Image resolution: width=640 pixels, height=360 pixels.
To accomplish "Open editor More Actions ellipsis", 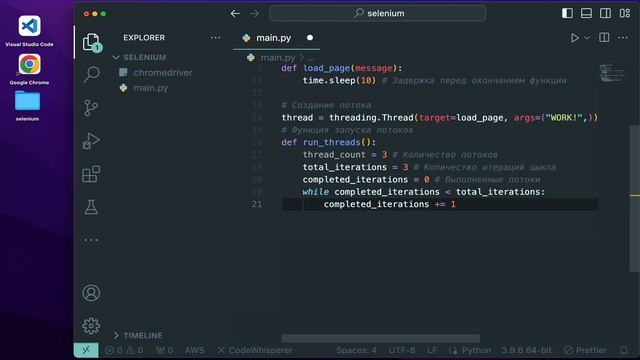I will coord(623,38).
